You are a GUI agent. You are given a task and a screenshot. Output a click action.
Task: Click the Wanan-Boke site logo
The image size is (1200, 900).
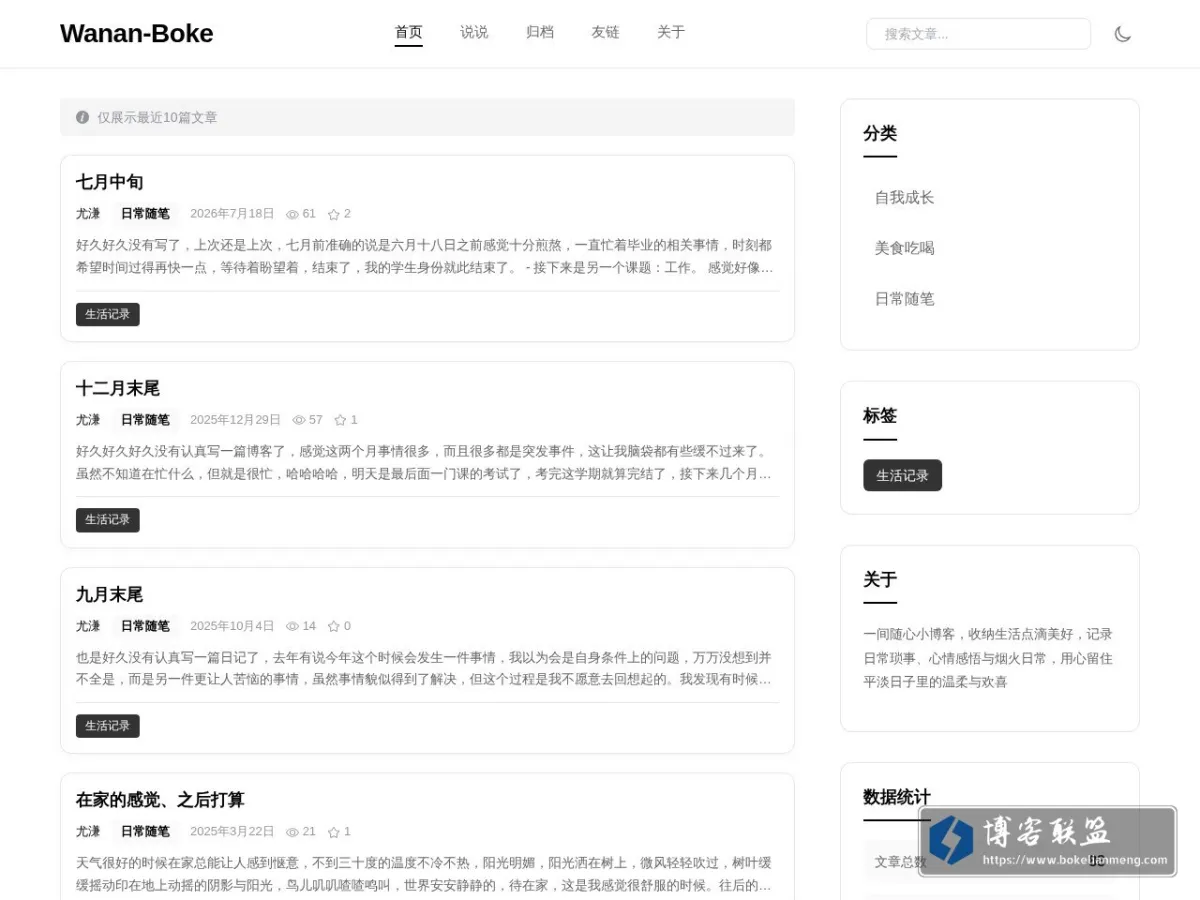click(136, 33)
